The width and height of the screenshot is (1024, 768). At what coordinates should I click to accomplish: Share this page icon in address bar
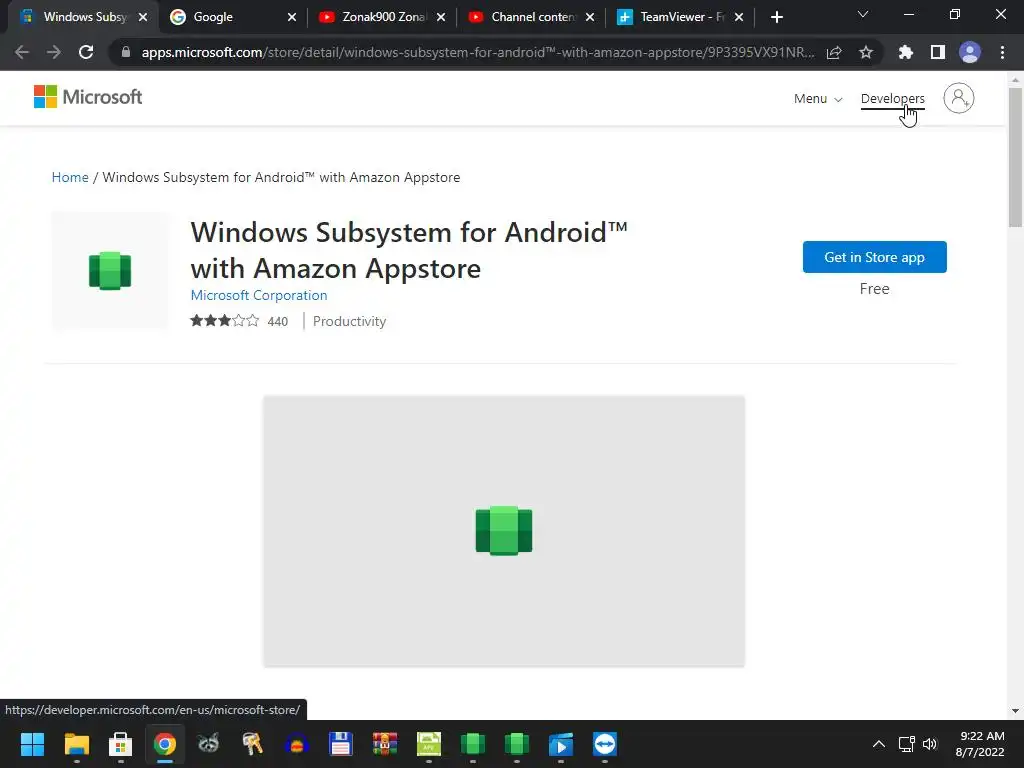[x=834, y=52]
